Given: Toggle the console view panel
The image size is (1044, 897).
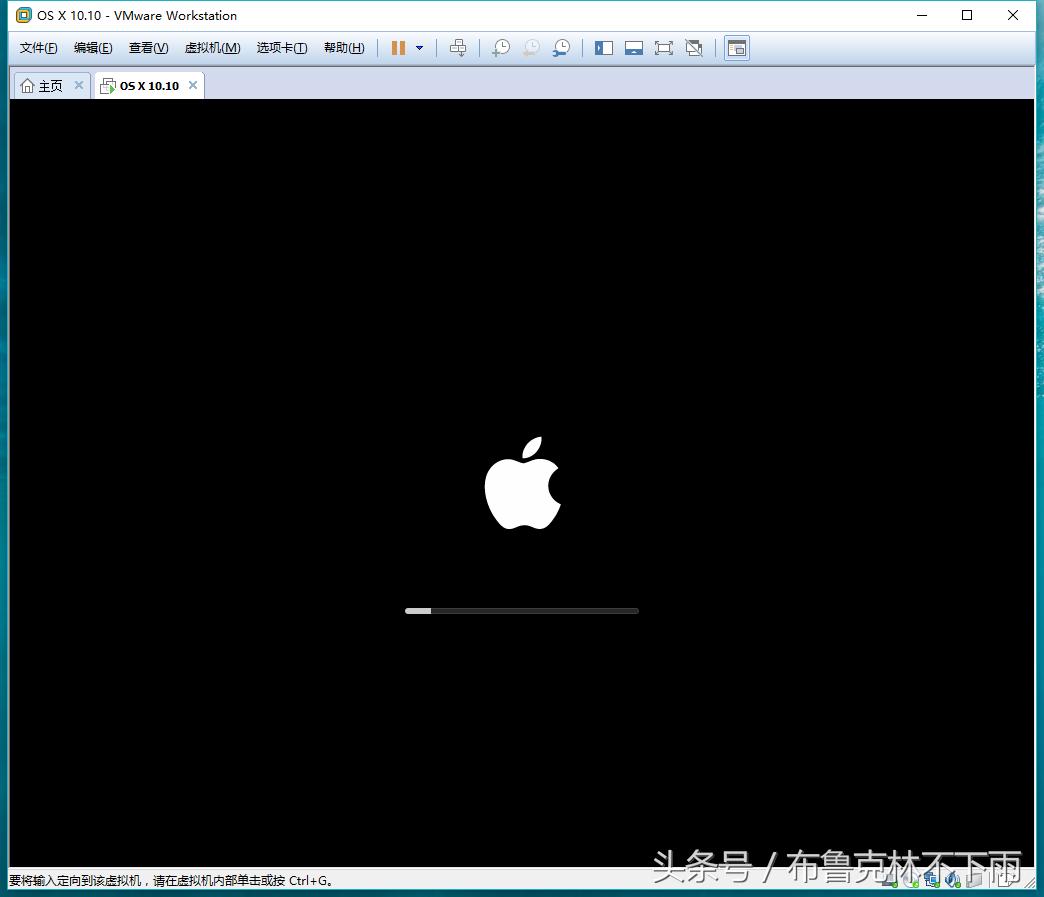Looking at the screenshot, I should tap(737, 47).
